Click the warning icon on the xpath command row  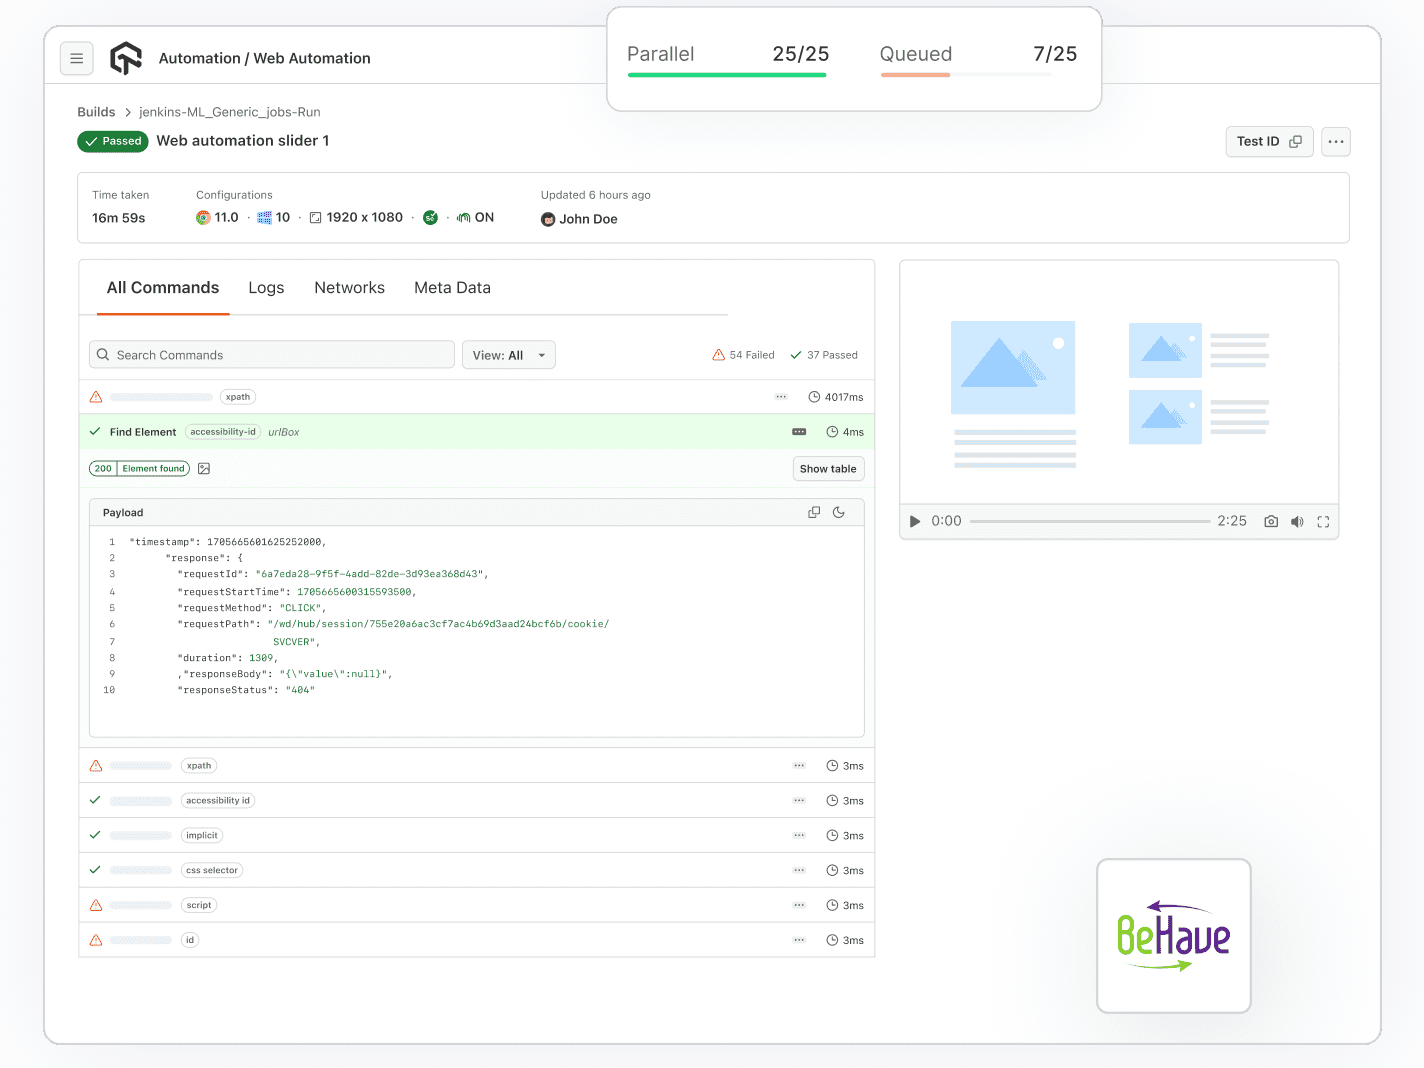point(95,396)
